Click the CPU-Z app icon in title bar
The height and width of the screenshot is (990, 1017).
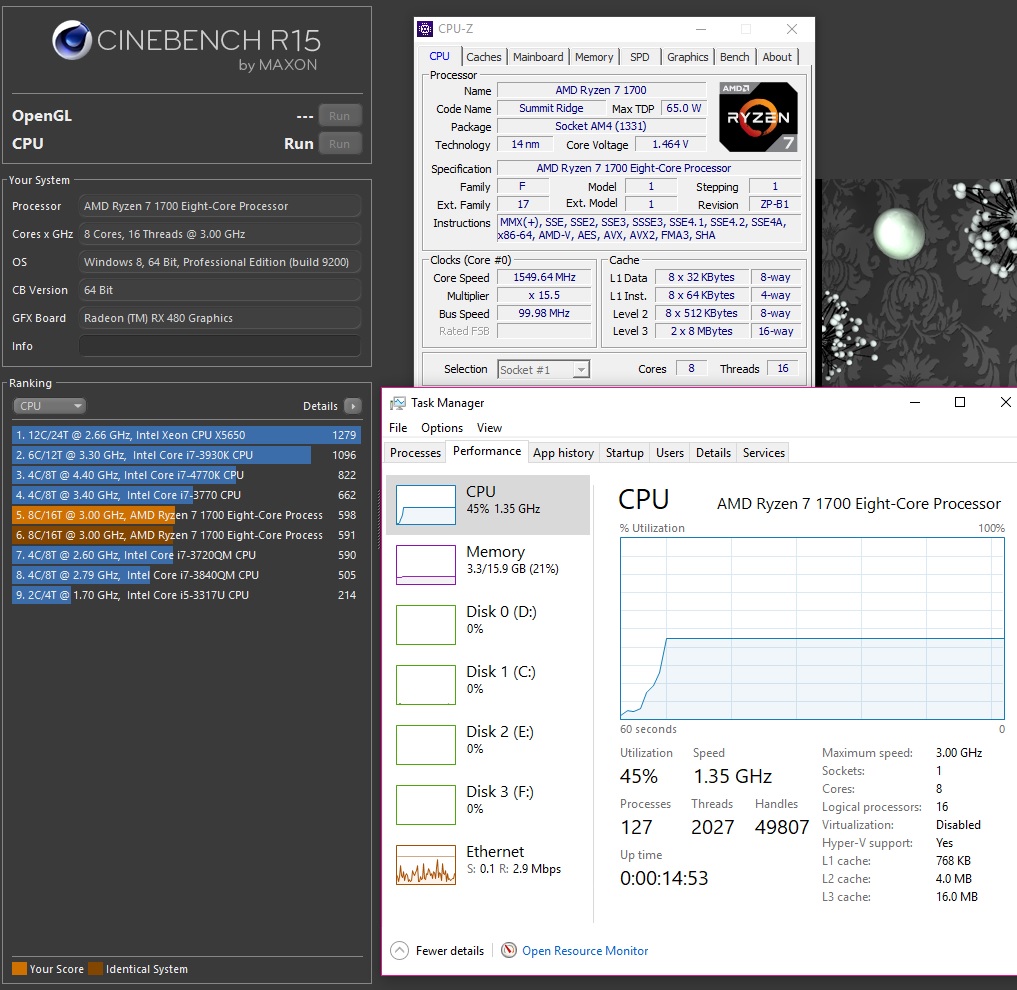click(x=425, y=29)
